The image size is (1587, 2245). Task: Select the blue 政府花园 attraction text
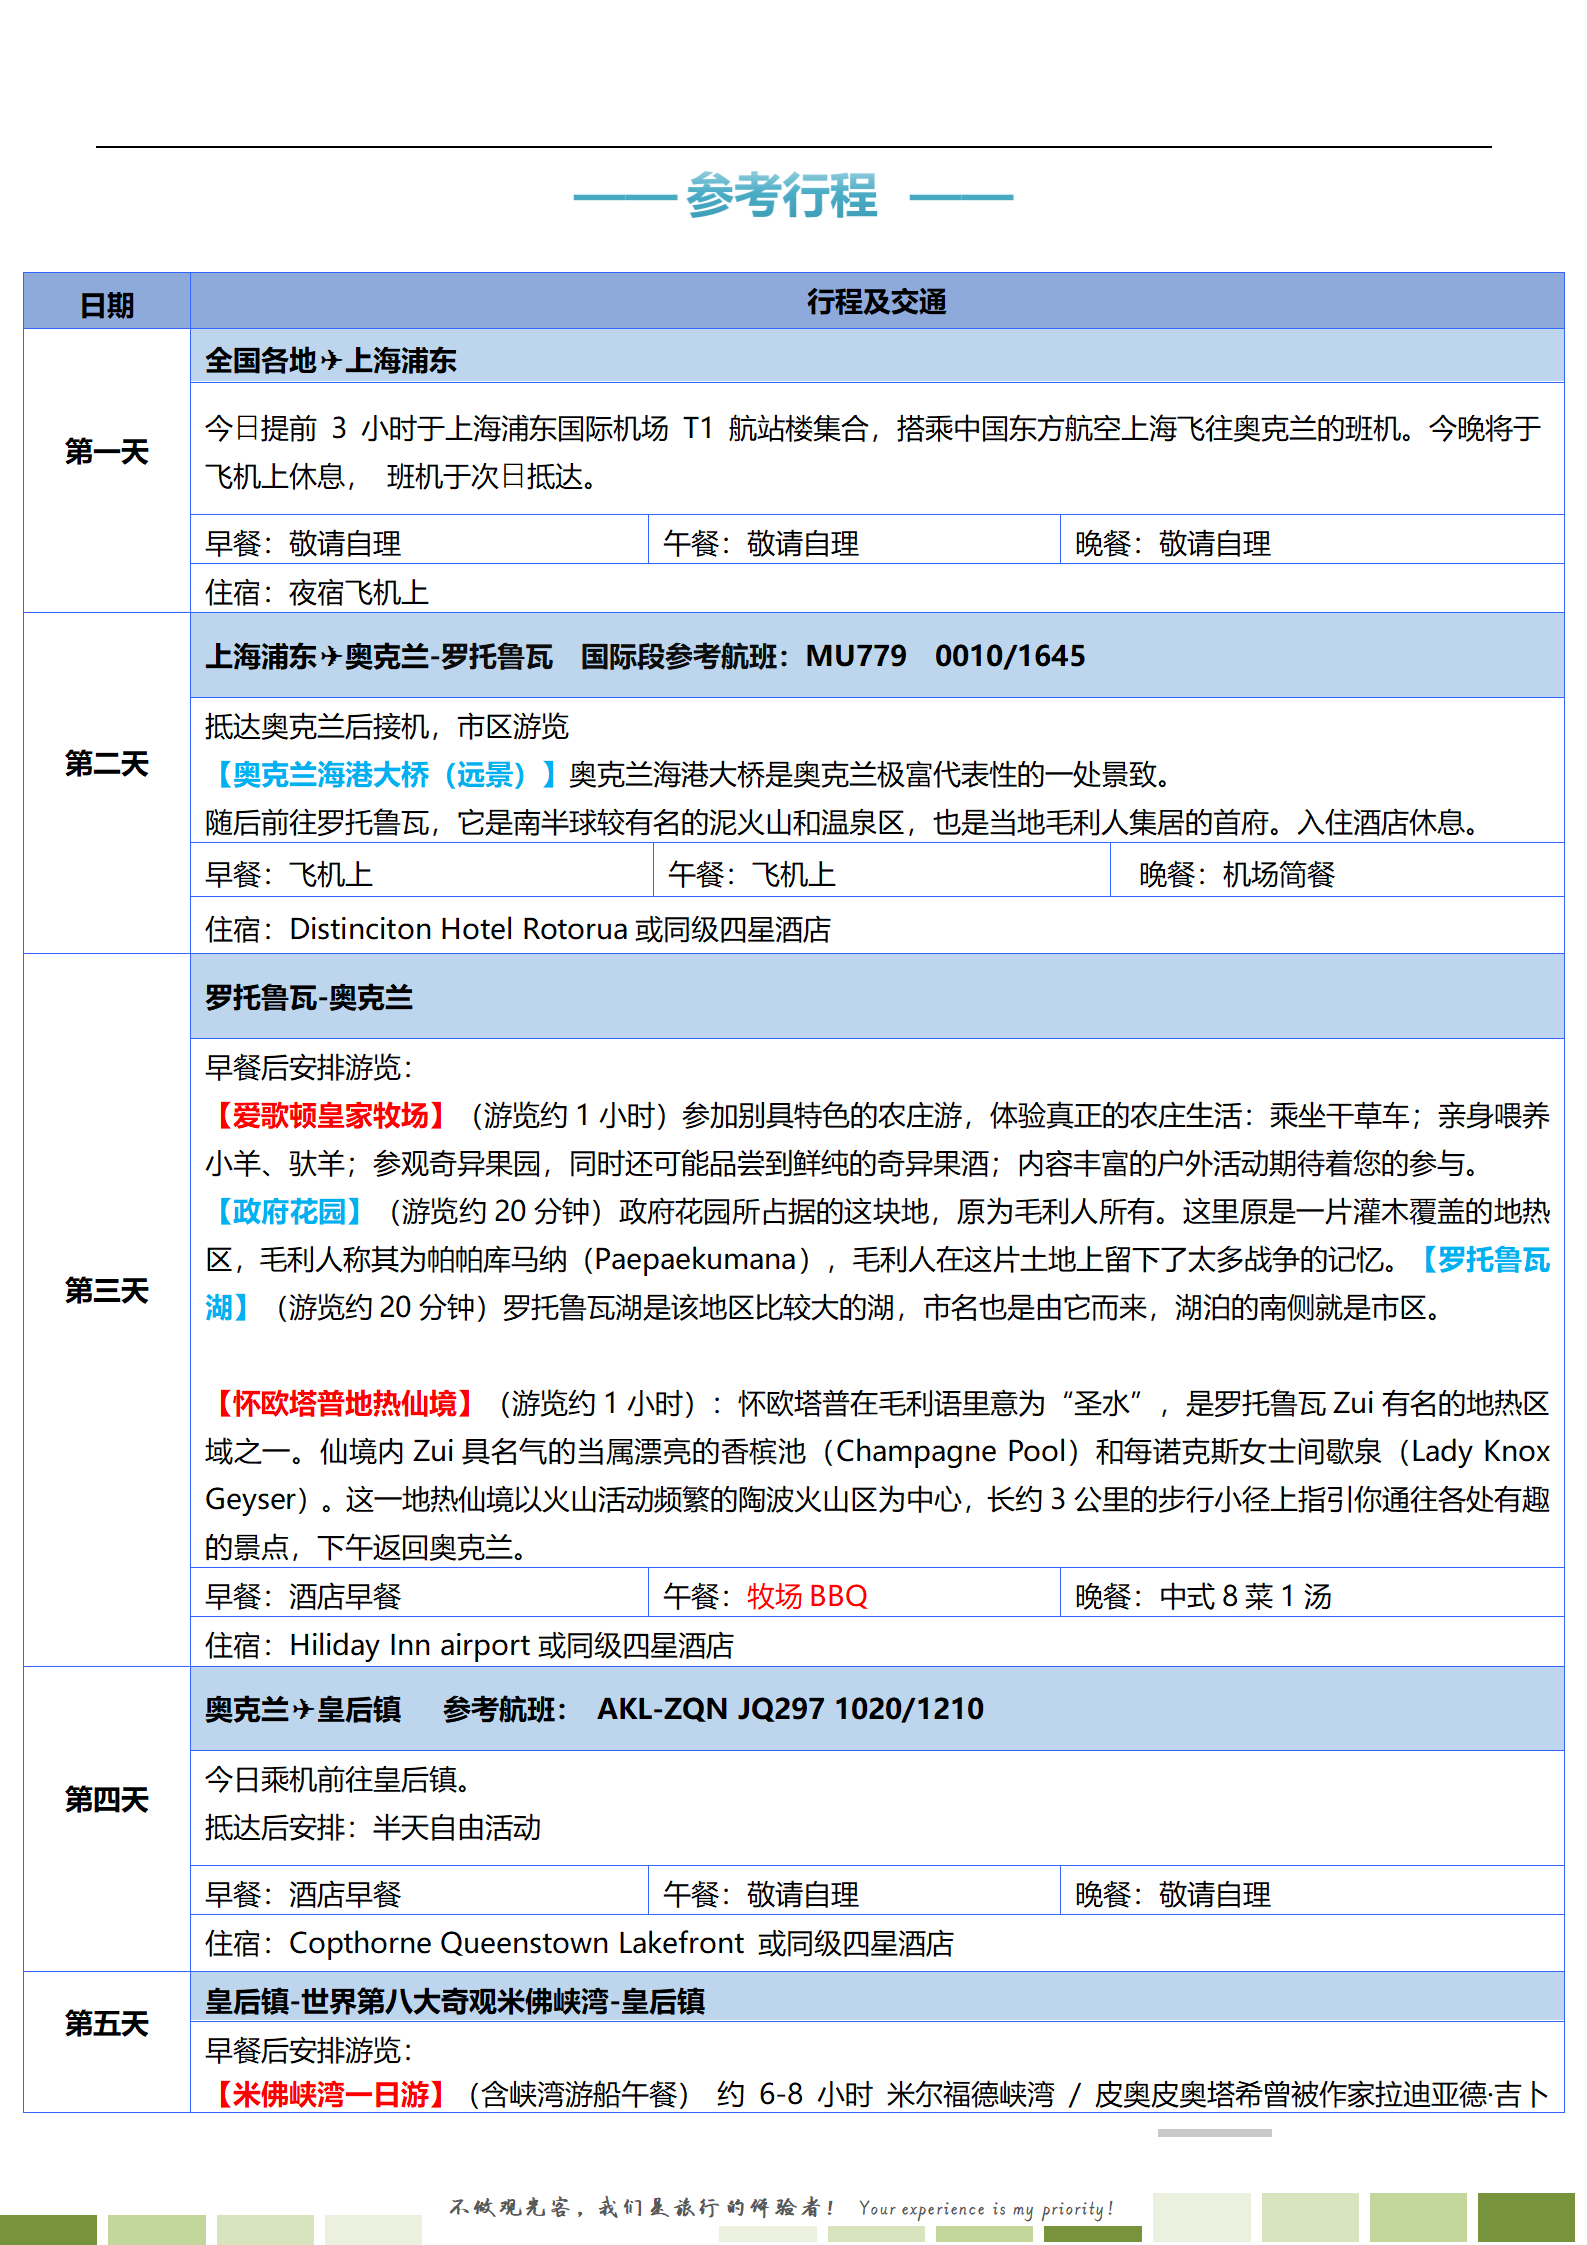[289, 1212]
